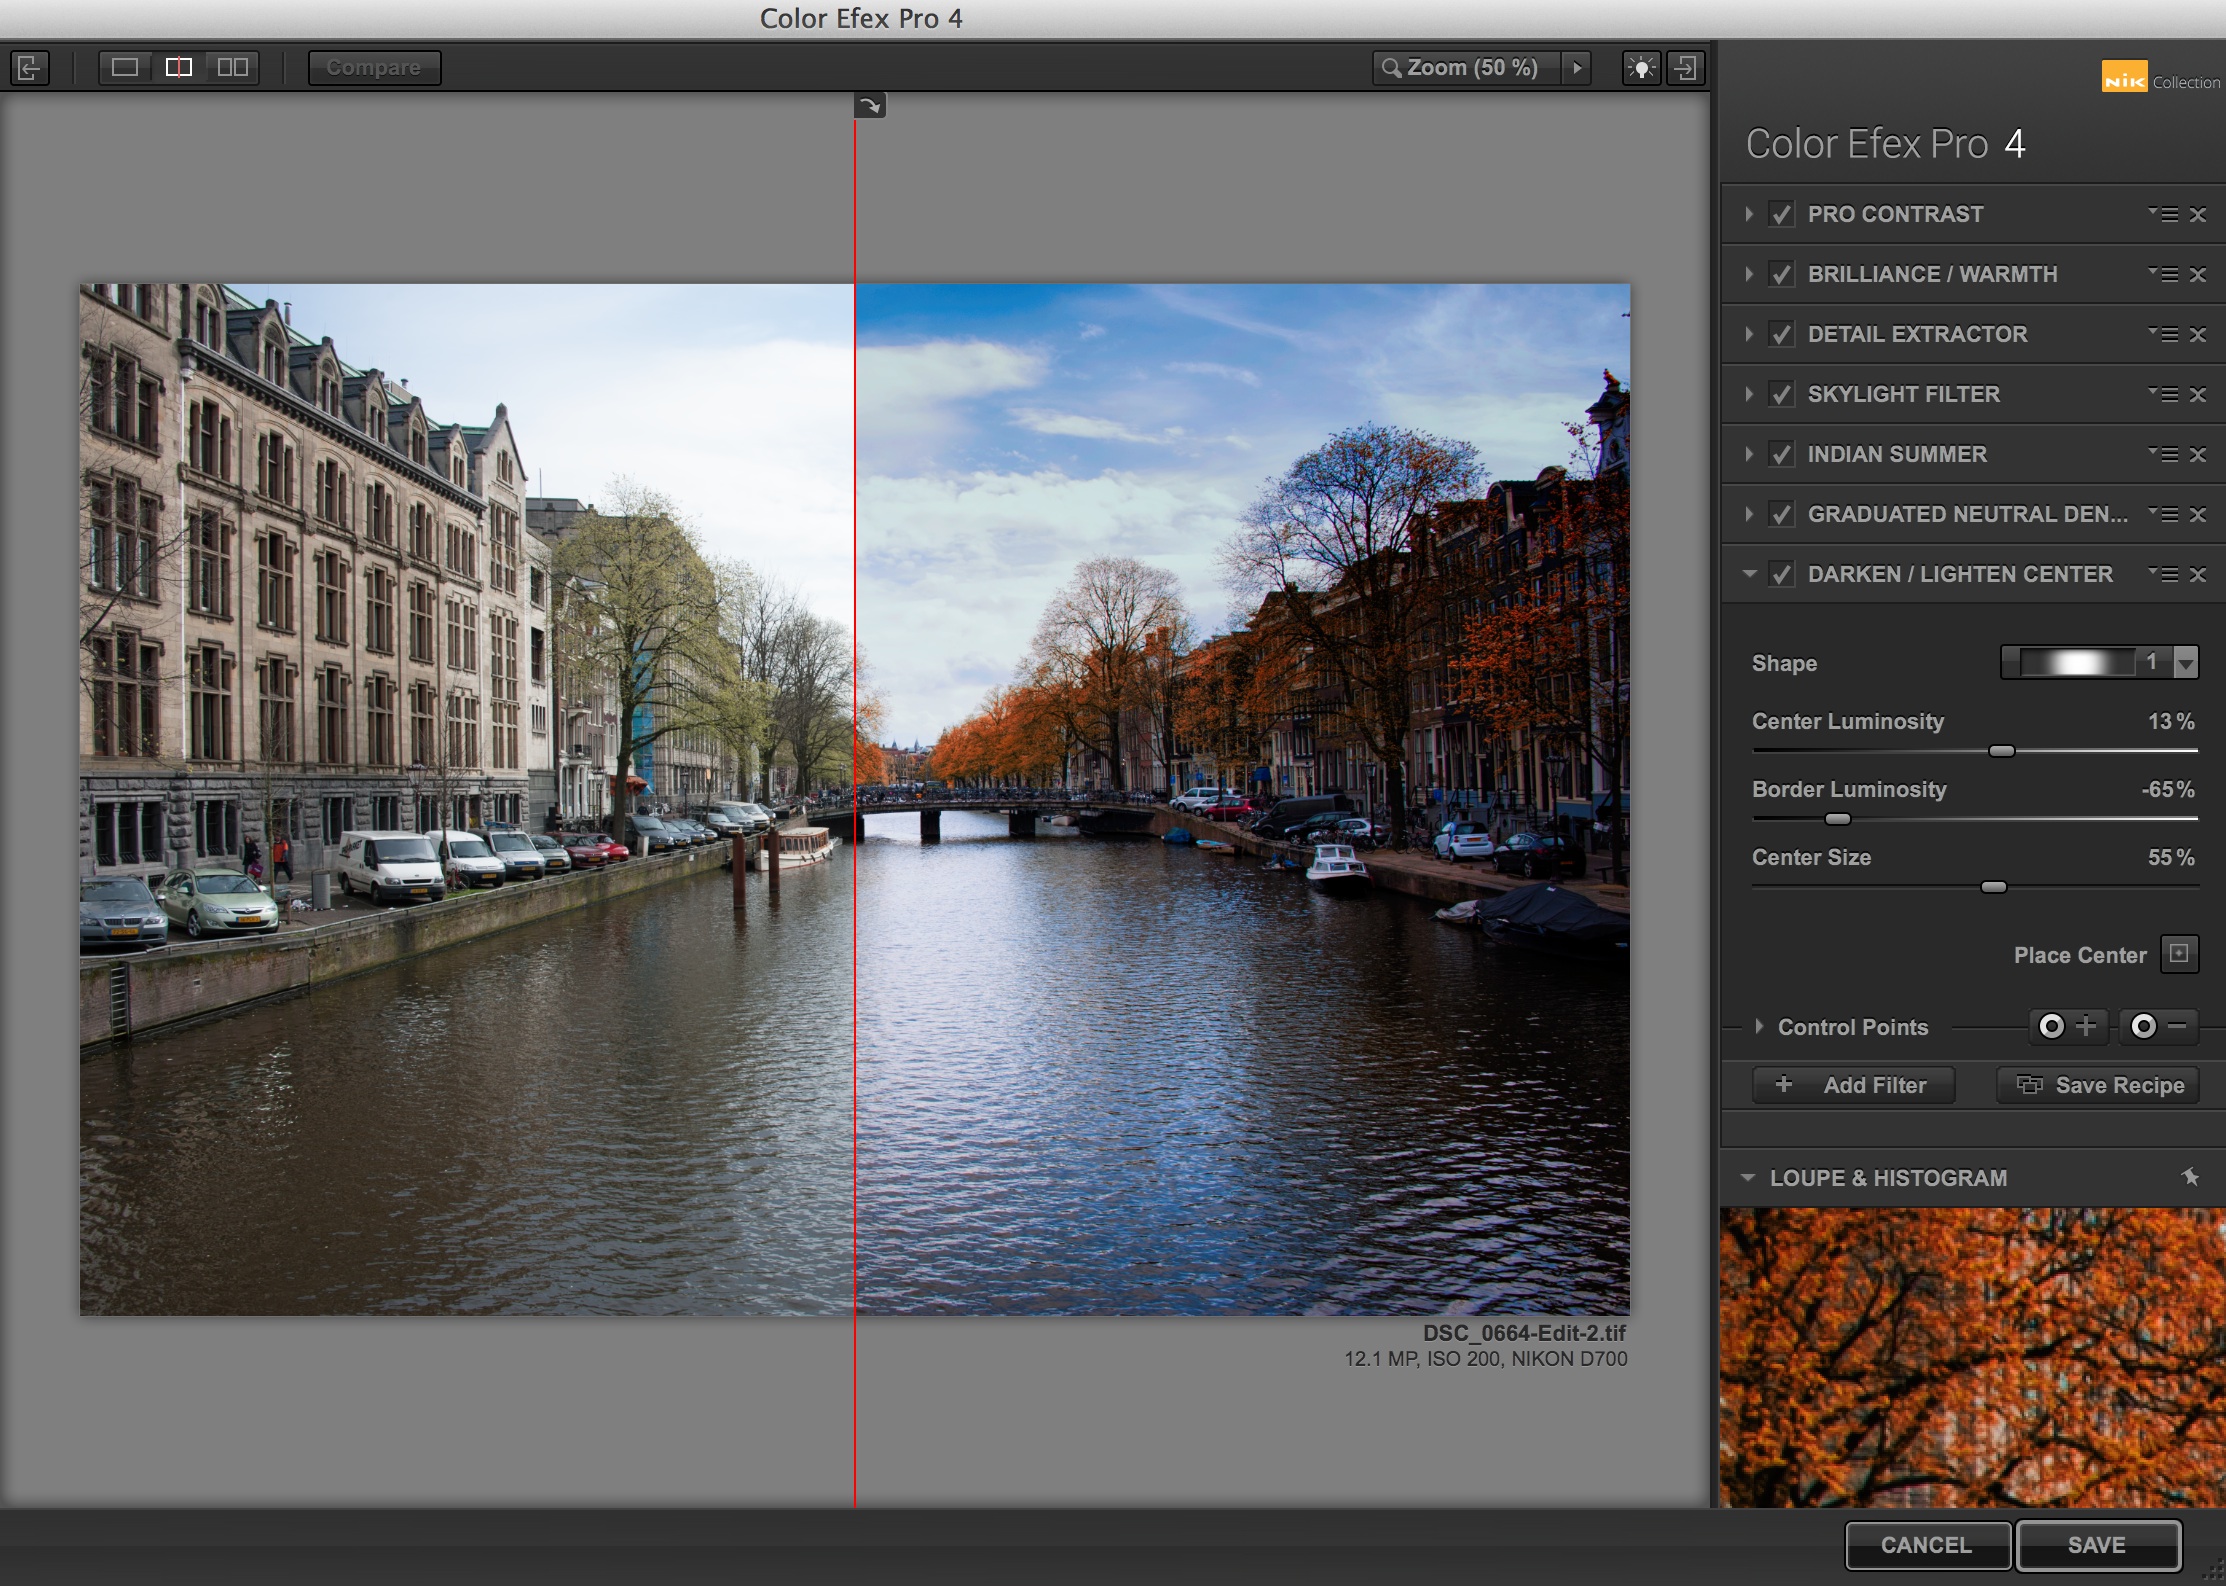Uncheck the Darken / Lighten Center filter

[x=1781, y=574]
